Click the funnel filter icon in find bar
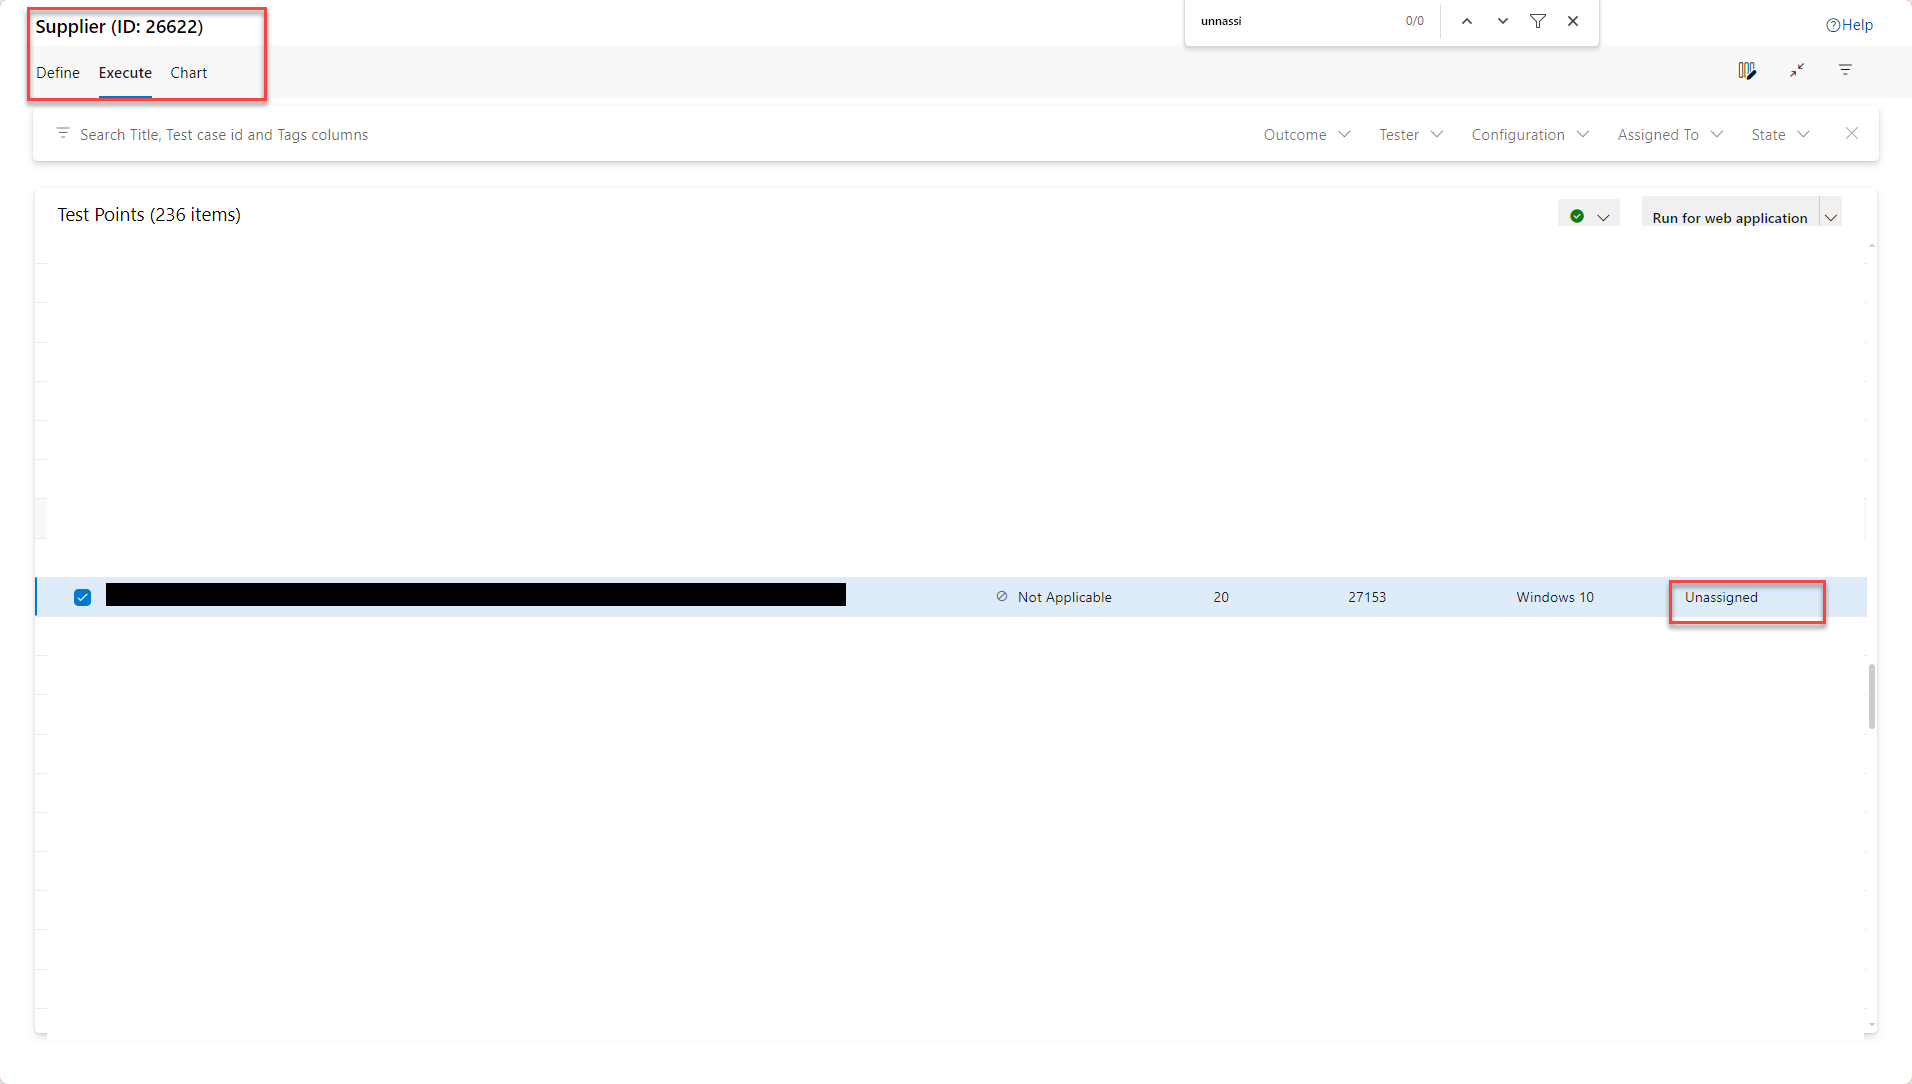The height and width of the screenshot is (1084, 1912). coord(1537,20)
